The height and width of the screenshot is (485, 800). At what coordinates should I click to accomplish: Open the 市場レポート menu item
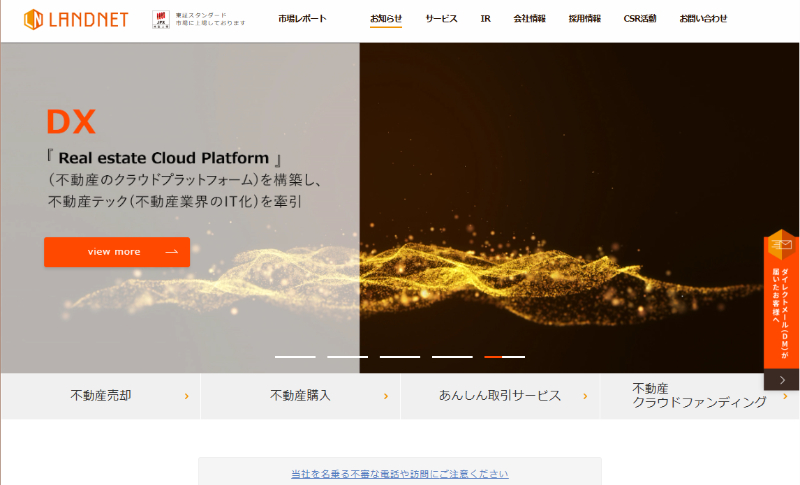click(302, 19)
